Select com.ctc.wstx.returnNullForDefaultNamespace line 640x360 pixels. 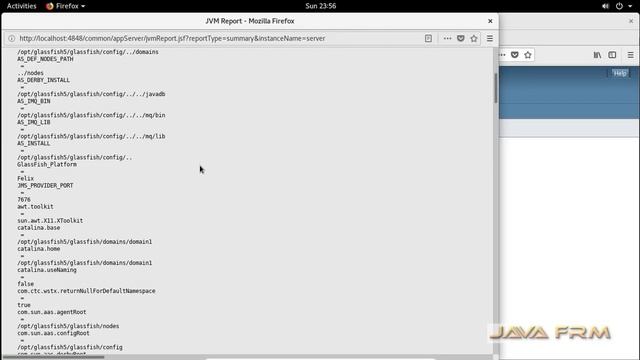click(86, 291)
